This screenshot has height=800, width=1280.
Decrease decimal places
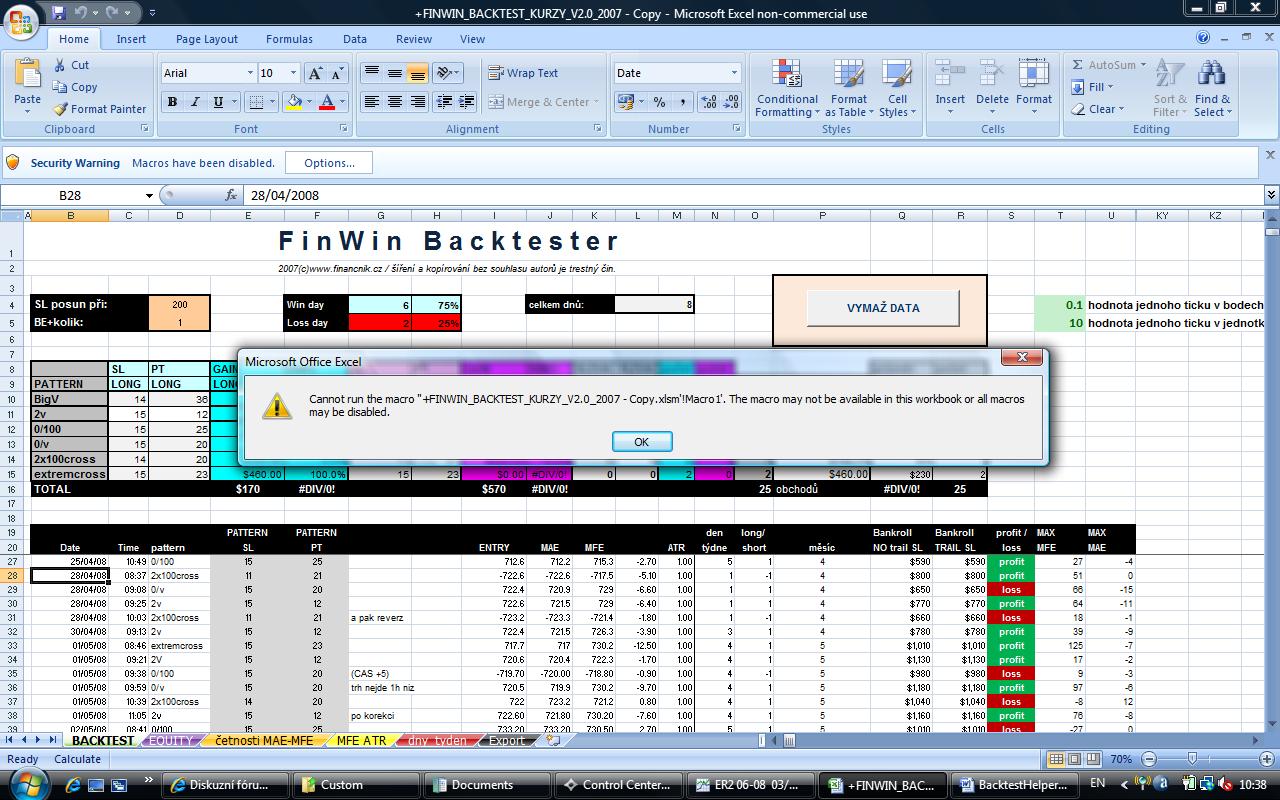[732, 102]
